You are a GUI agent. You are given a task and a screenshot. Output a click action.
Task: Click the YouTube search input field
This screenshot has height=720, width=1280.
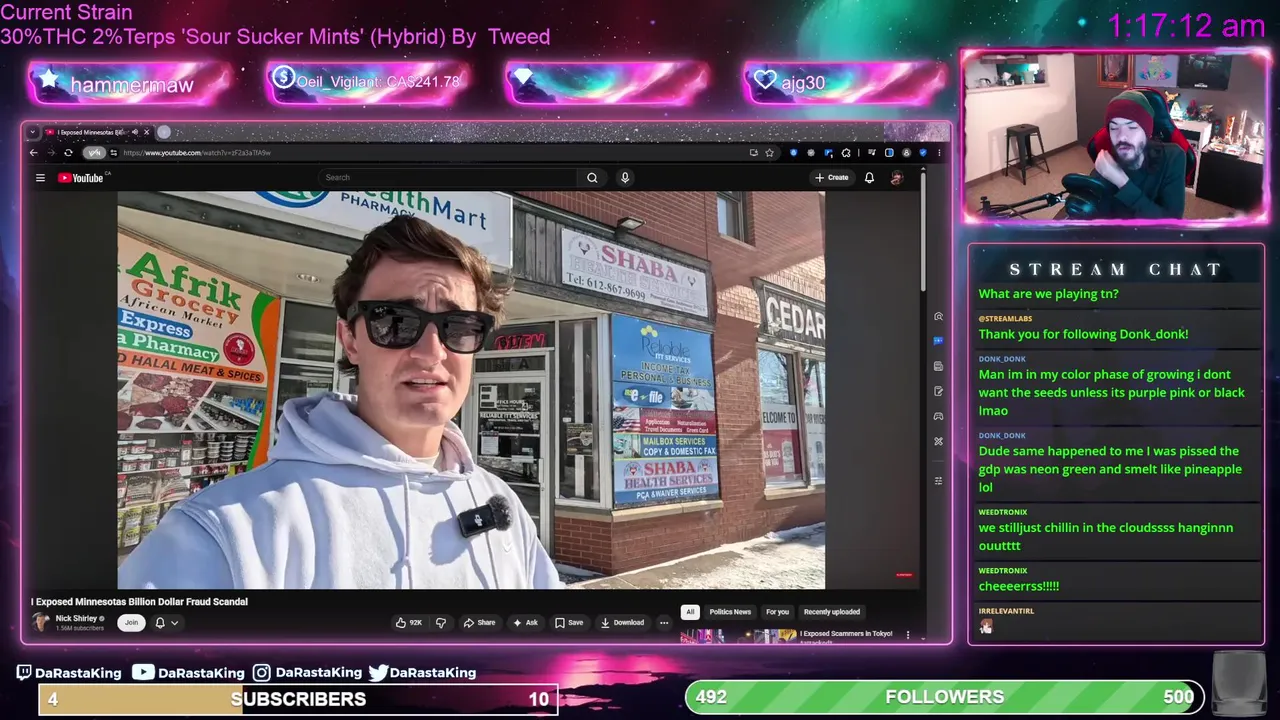point(448,178)
